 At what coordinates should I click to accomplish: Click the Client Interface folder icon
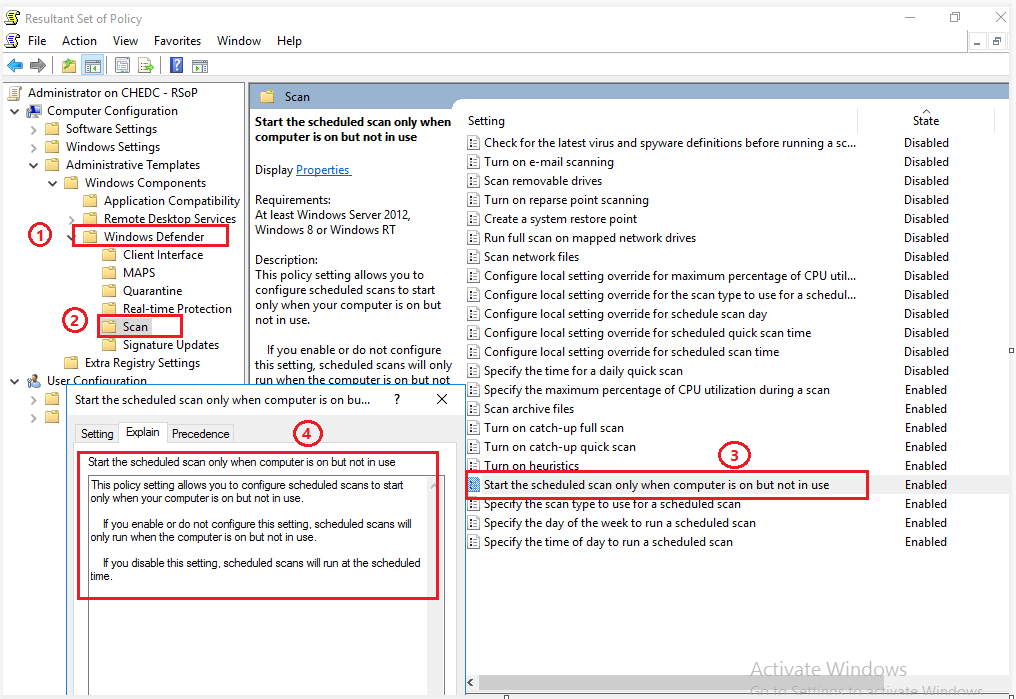click(110, 254)
